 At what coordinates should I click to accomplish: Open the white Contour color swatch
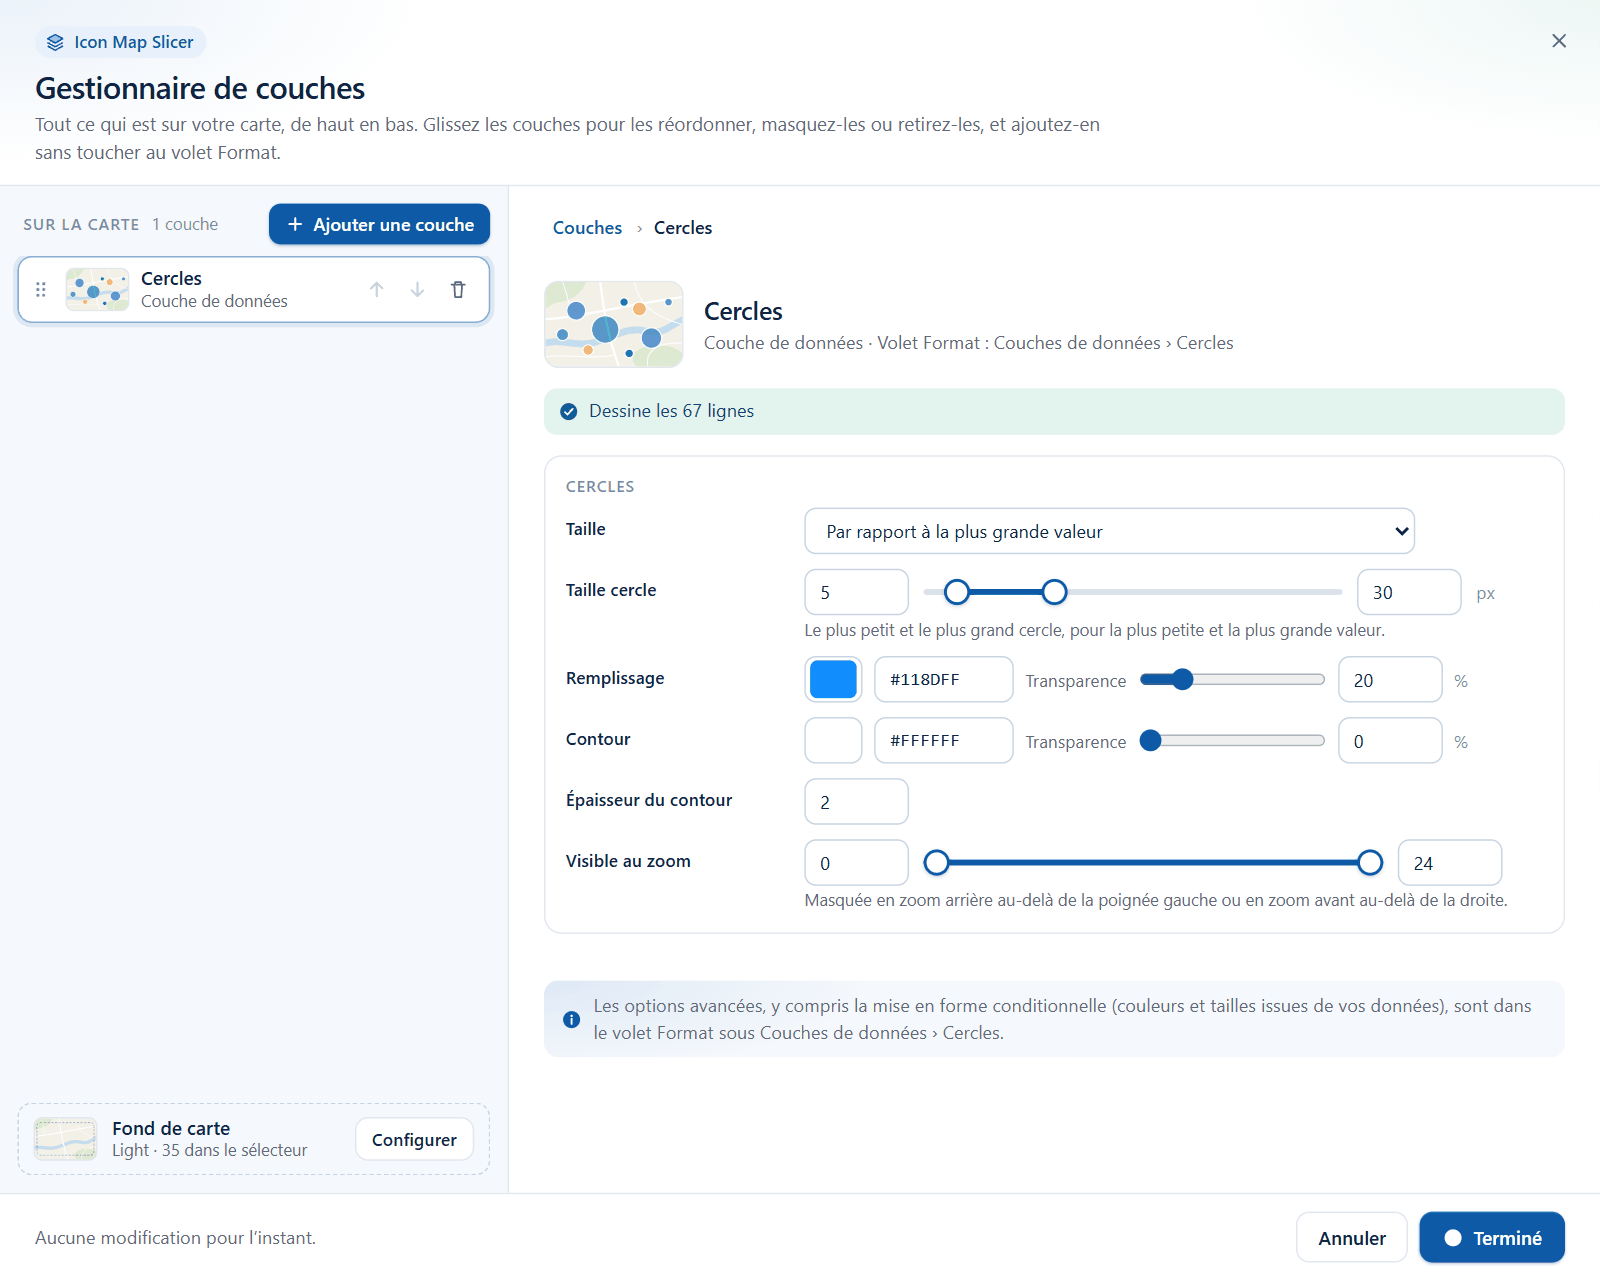coord(833,740)
